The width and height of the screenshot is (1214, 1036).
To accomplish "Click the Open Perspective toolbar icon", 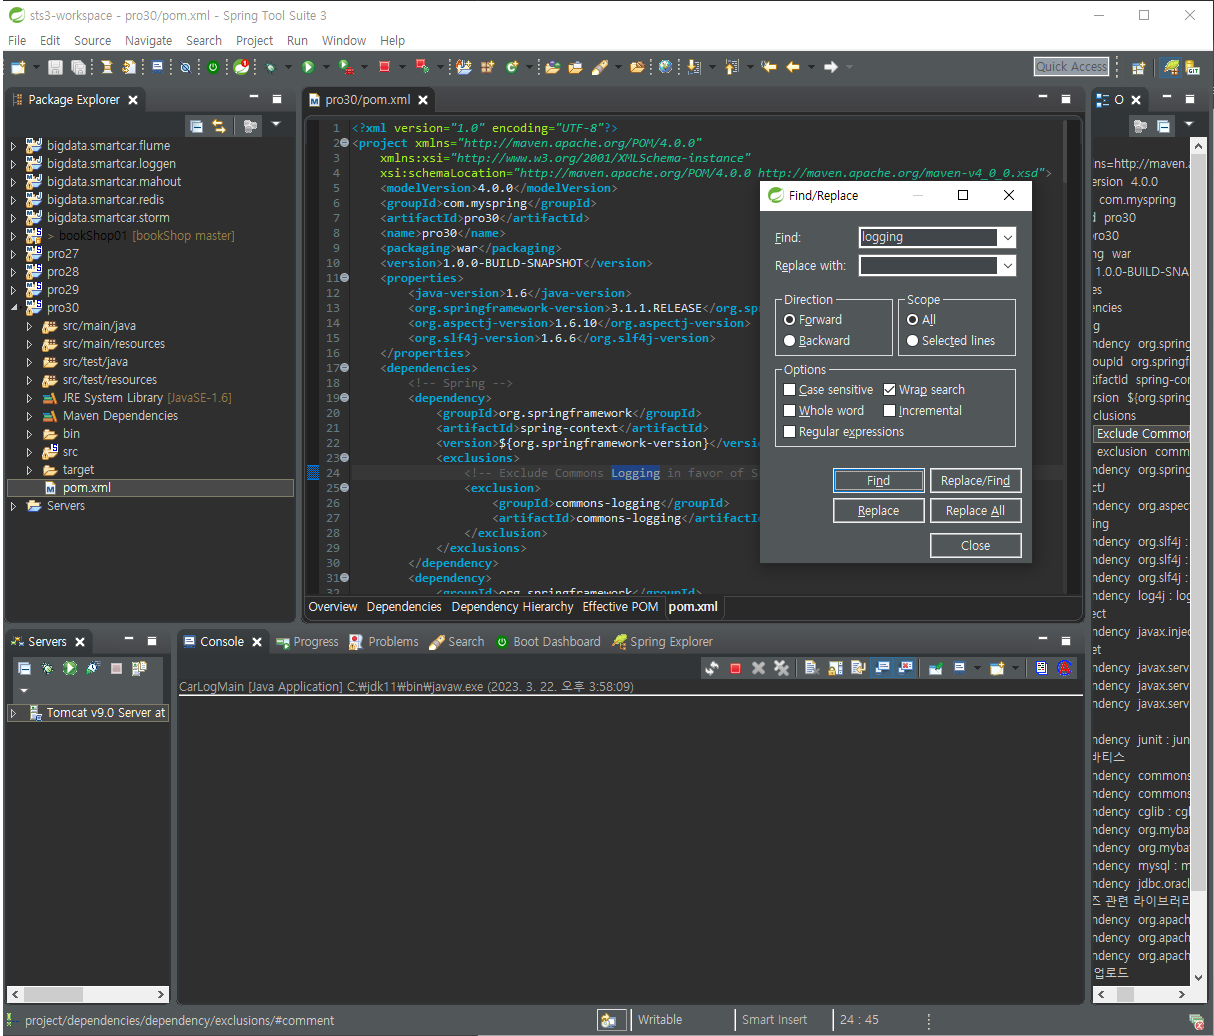I will tap(1138, 67).
